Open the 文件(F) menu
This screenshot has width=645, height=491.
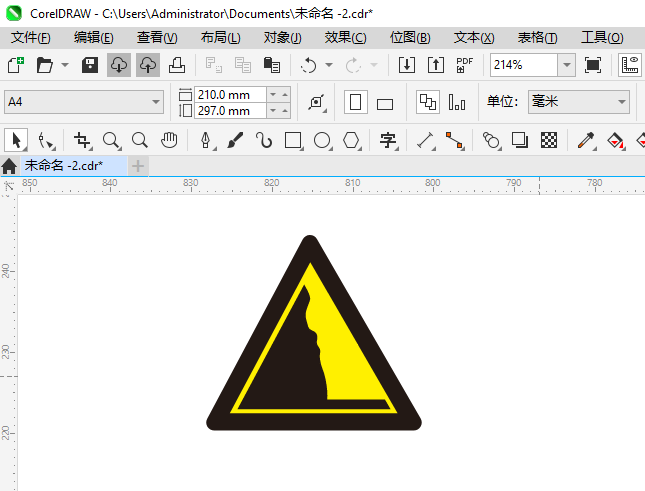pos(31,37)
